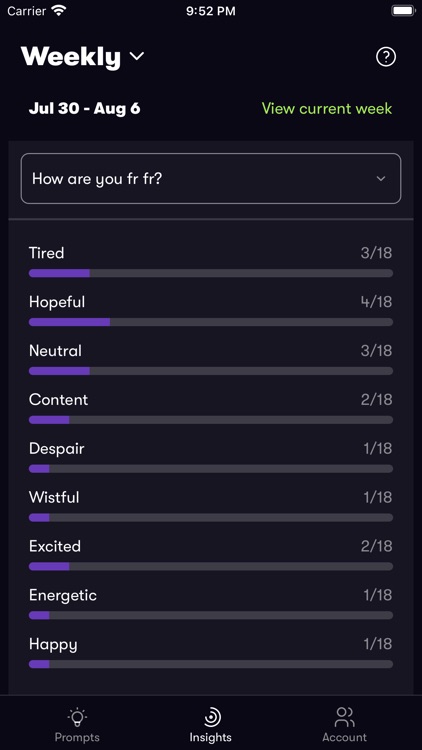Open help via question mark icon
Viewport: 422px width, 750px height.
coord(386,57)
